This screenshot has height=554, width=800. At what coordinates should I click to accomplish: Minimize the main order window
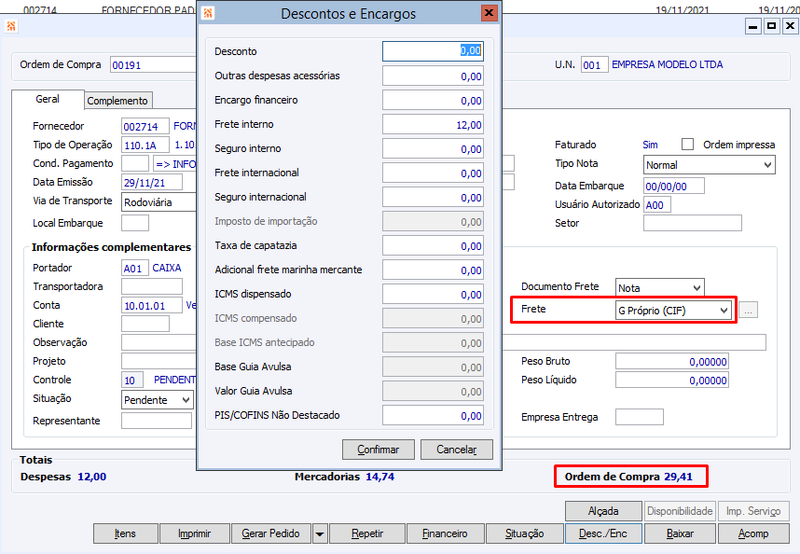pos(753,26)
